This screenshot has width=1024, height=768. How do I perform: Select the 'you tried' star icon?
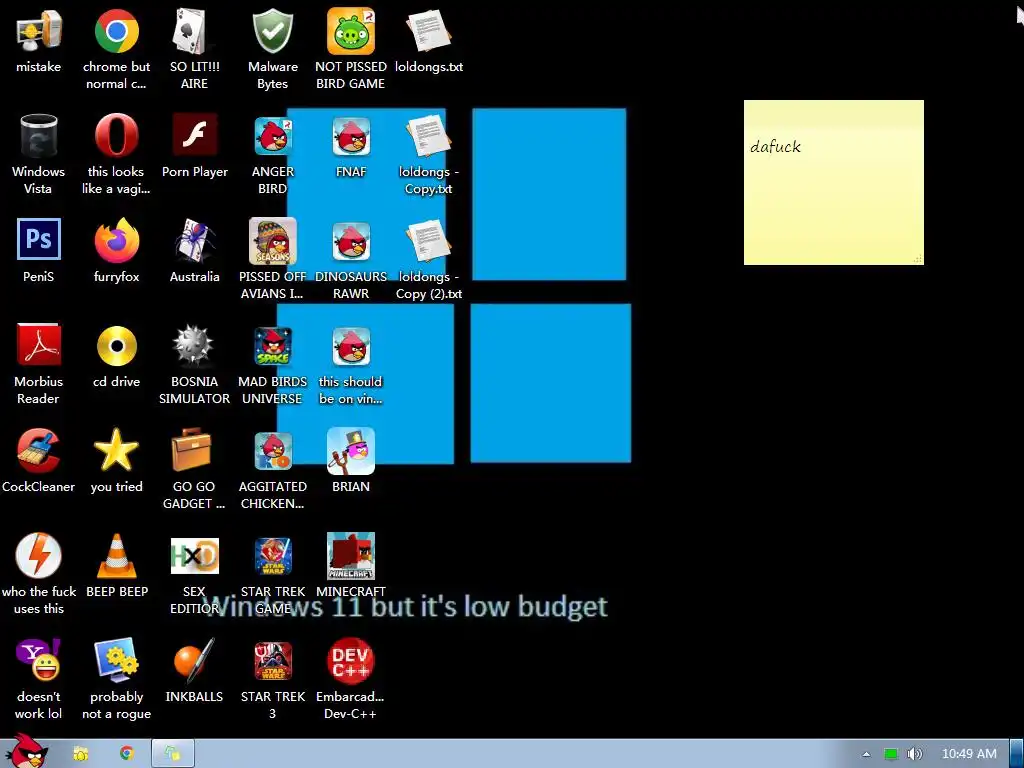116,450
